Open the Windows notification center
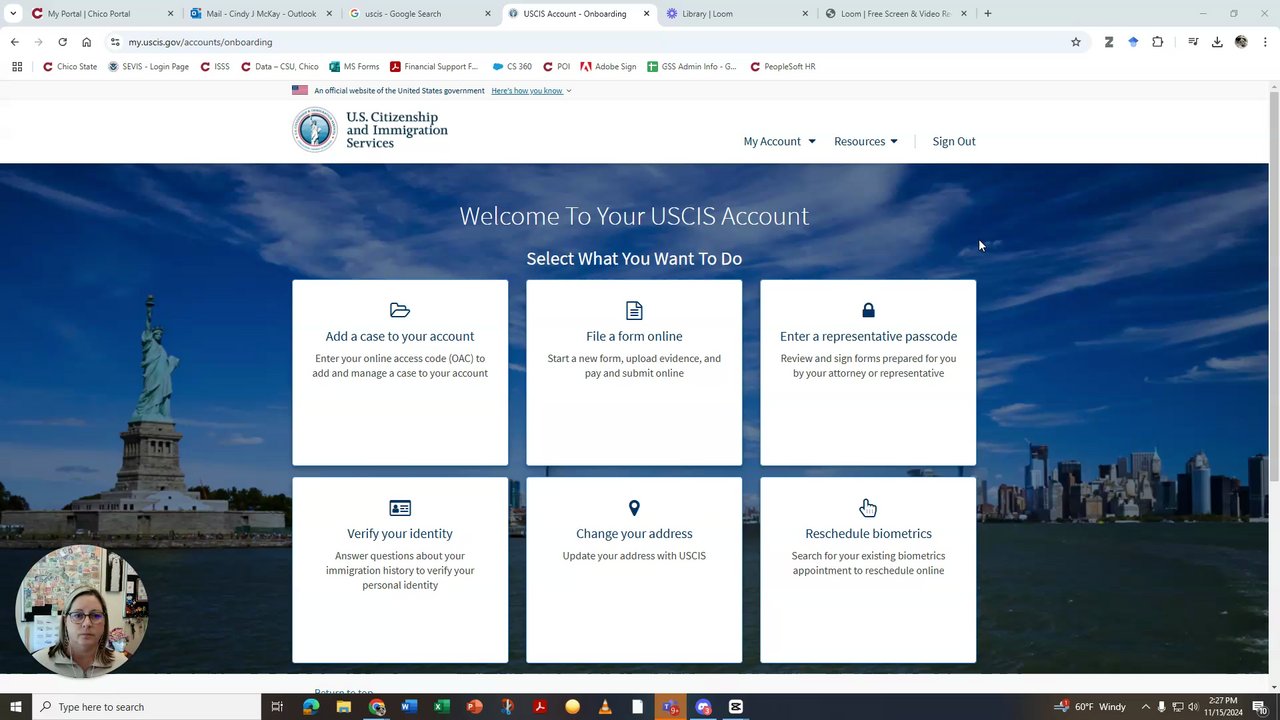Image resolution: width=1280 pixels, height=720 pixels. 1260,707
